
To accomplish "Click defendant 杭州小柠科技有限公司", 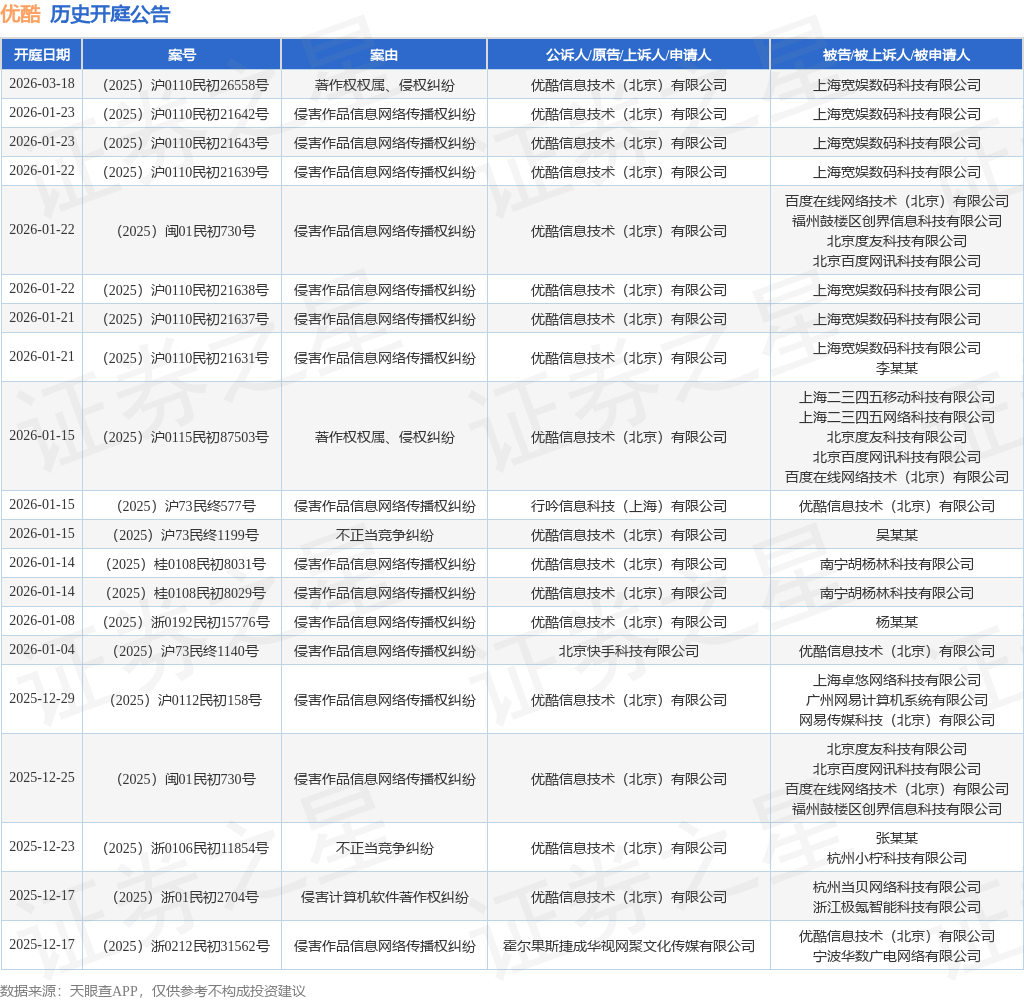I will 897,858.
